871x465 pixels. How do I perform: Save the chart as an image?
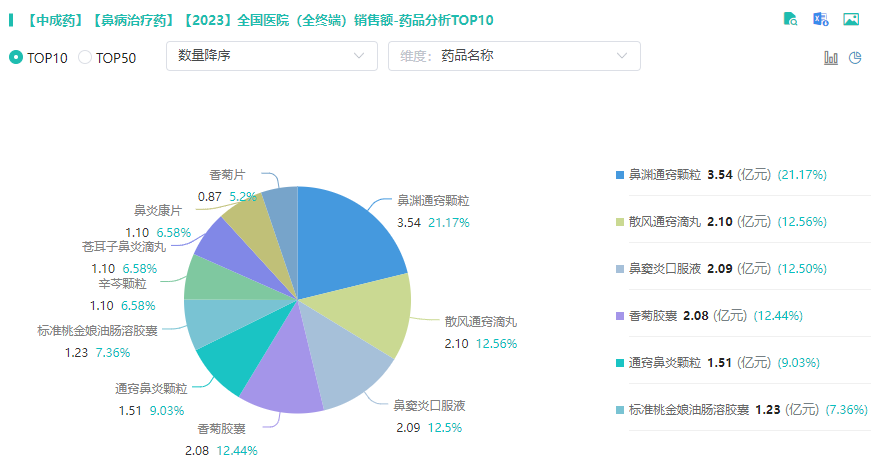click(851, 19)
